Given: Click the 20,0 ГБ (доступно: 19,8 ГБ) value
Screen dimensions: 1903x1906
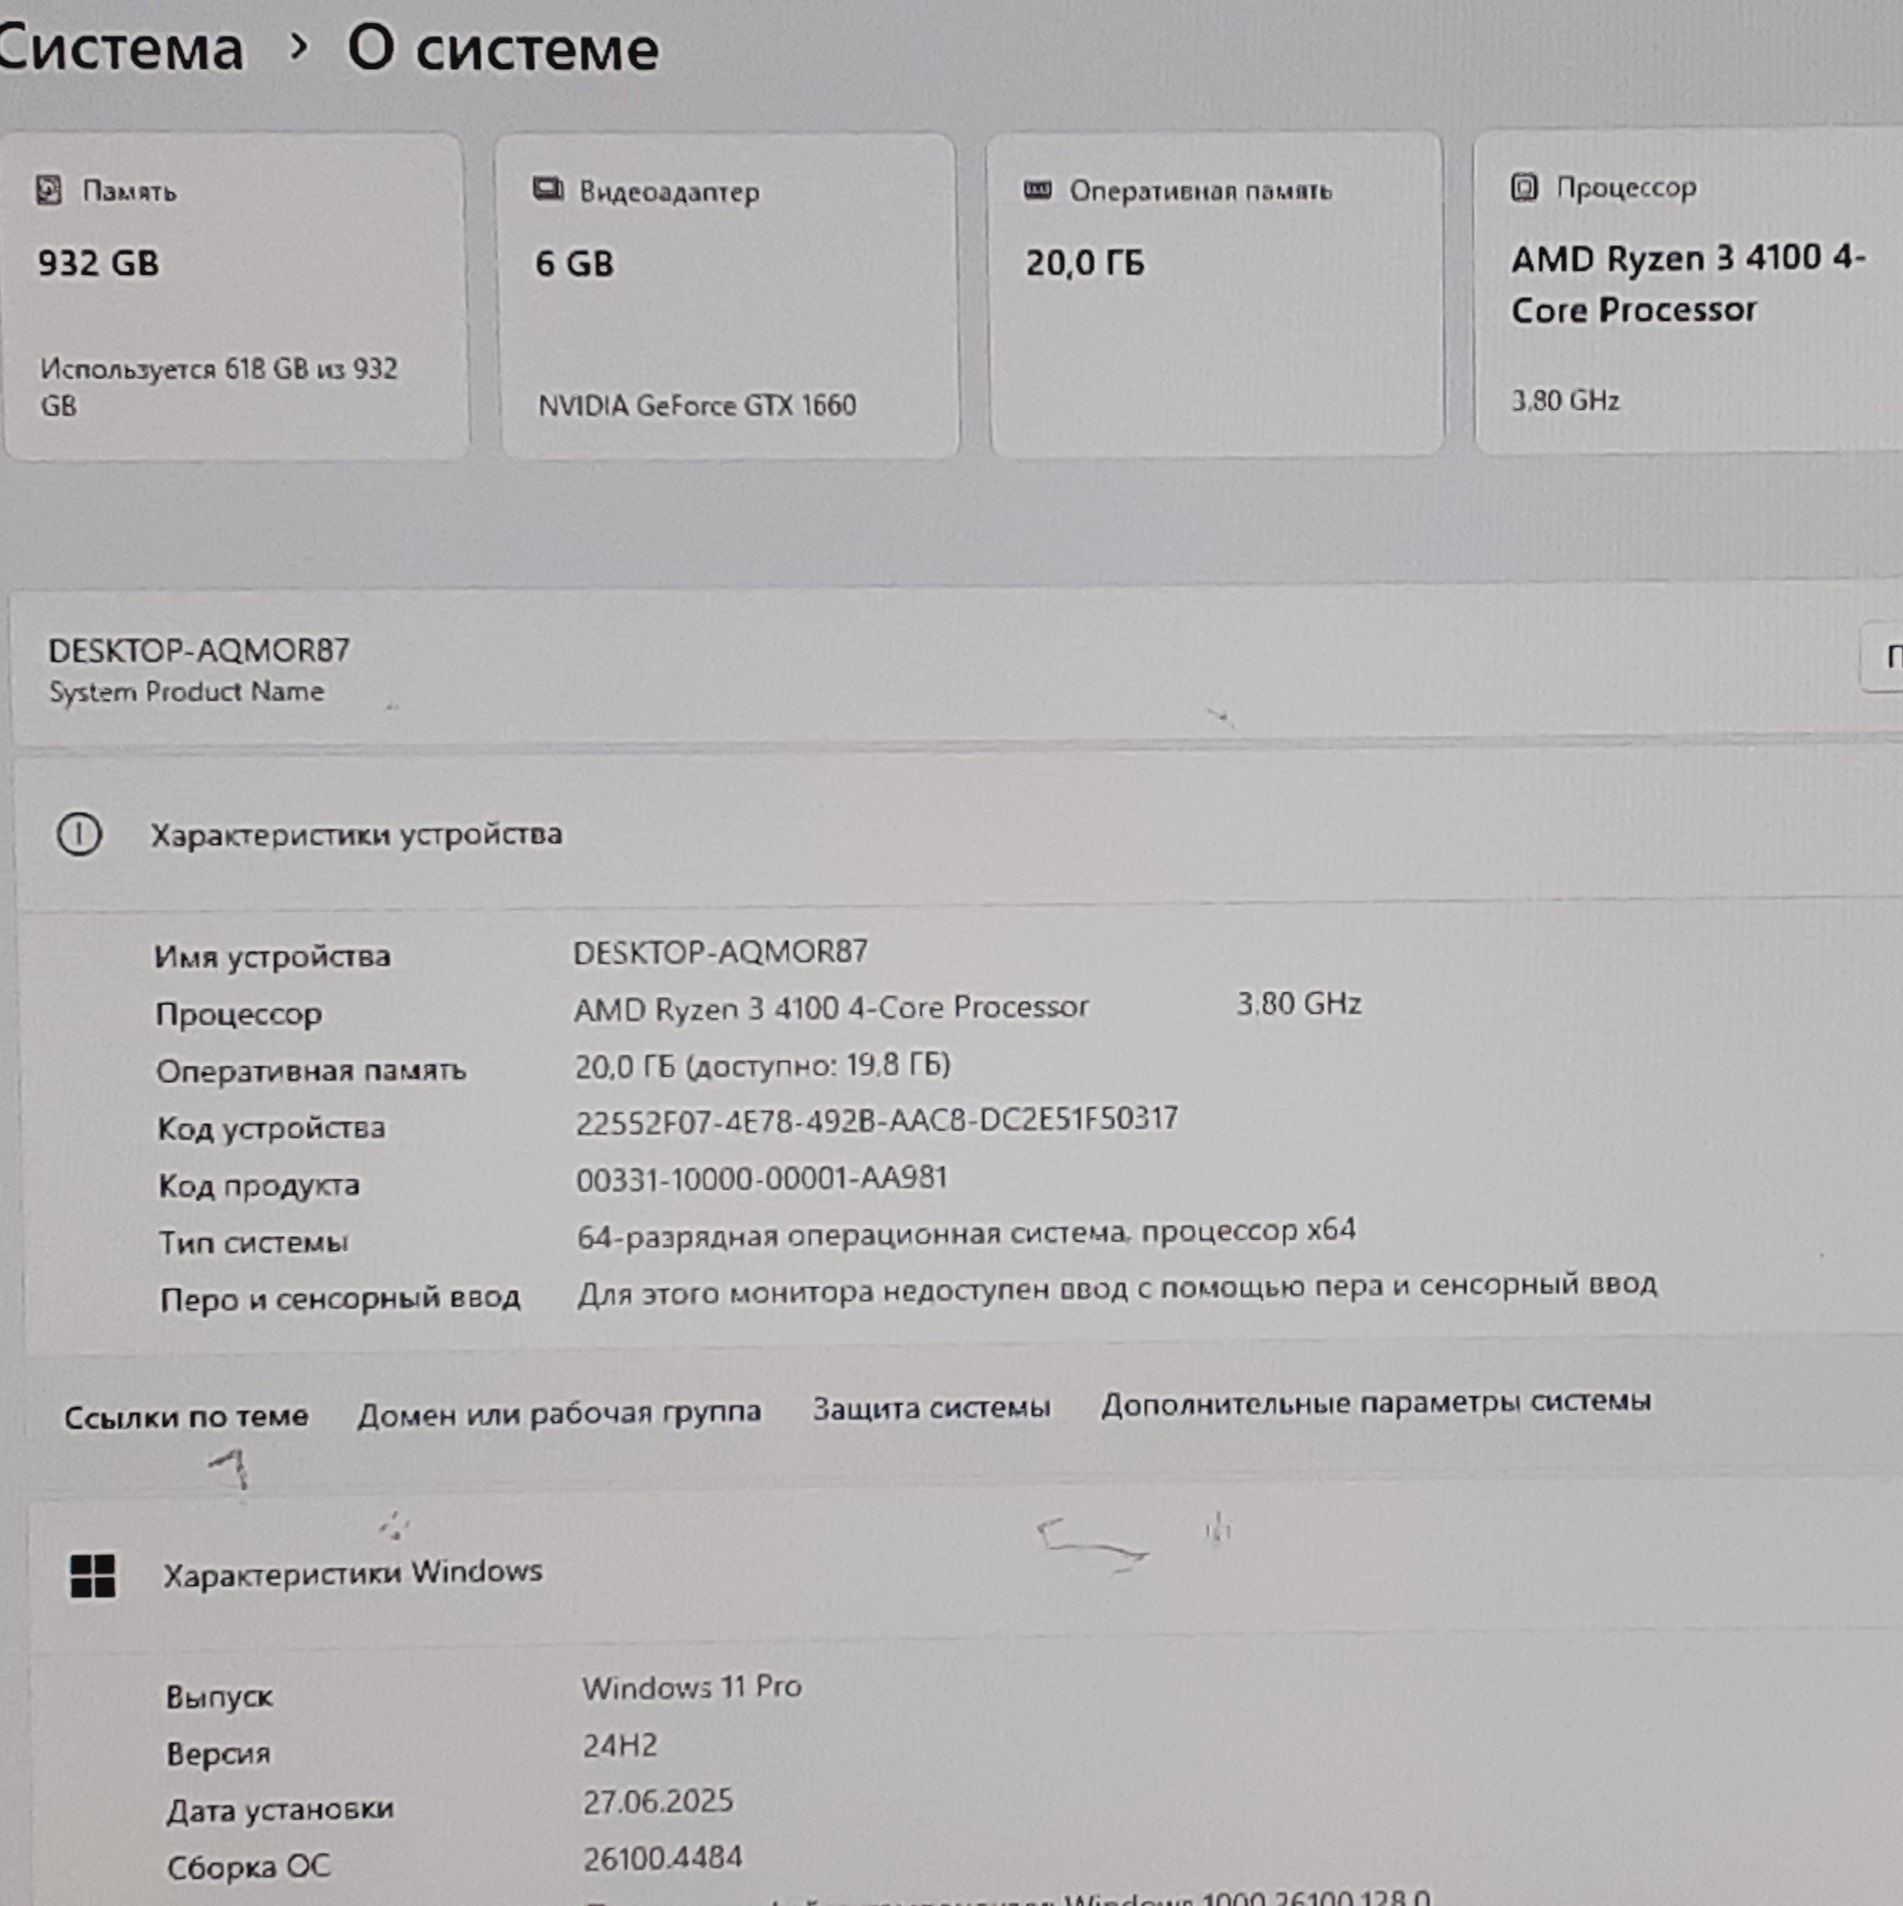Looking at the screenshot, I should coord(762,1066).
